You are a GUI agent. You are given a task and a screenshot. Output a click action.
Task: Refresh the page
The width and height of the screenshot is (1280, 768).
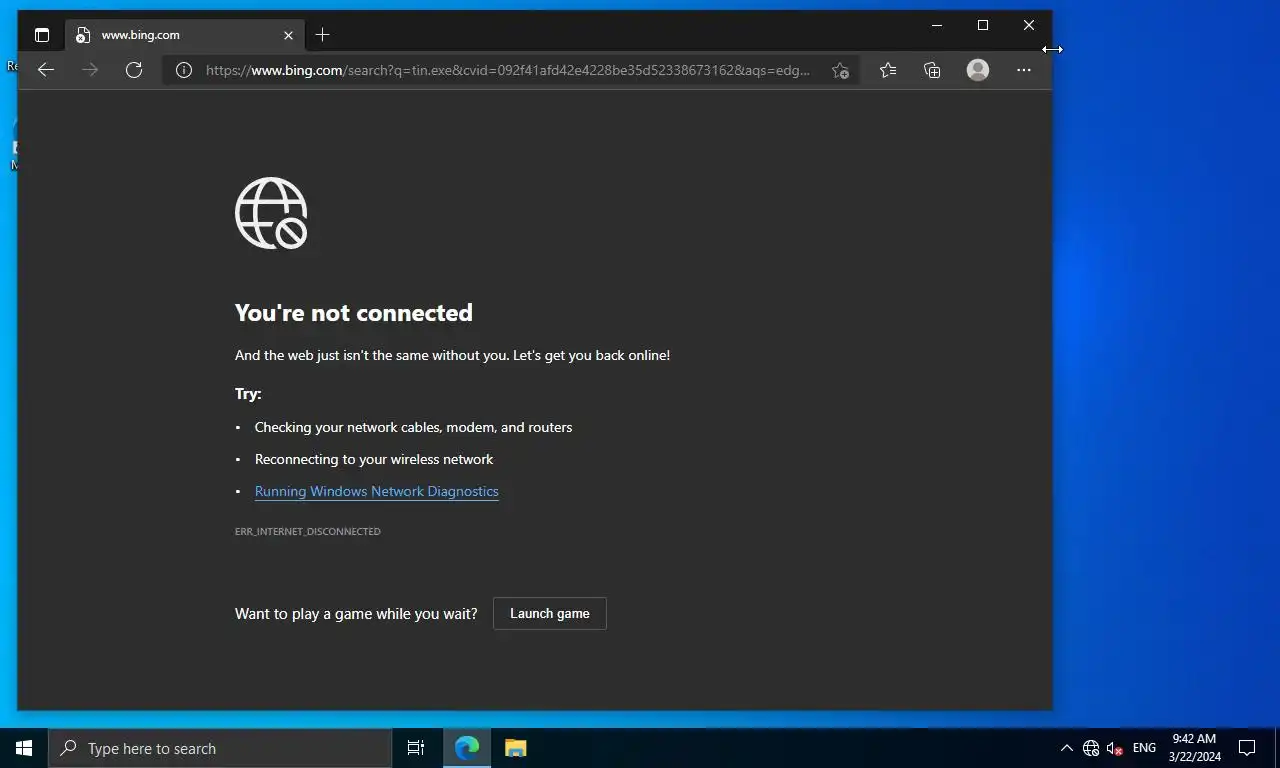[x=134, y=70]
